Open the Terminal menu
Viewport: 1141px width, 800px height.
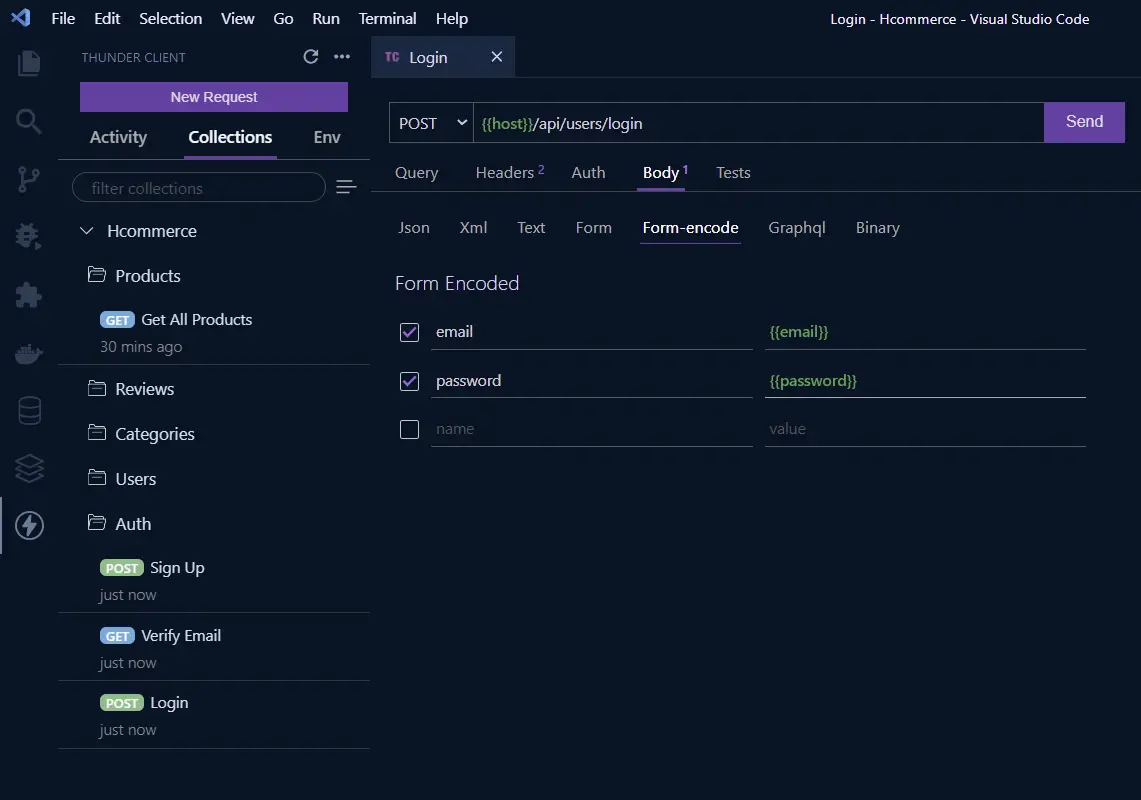(387, 18)
